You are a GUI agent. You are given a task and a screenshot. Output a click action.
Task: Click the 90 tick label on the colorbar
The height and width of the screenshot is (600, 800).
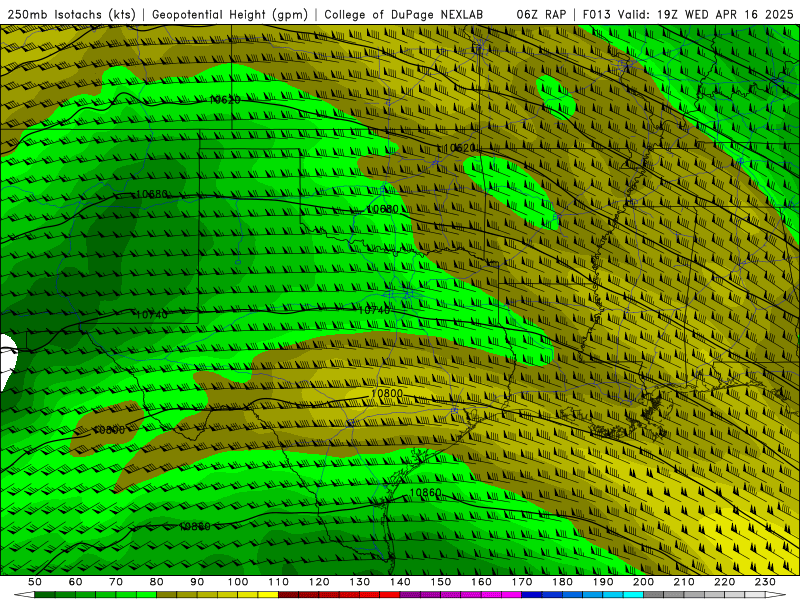[x=197, y=582]
